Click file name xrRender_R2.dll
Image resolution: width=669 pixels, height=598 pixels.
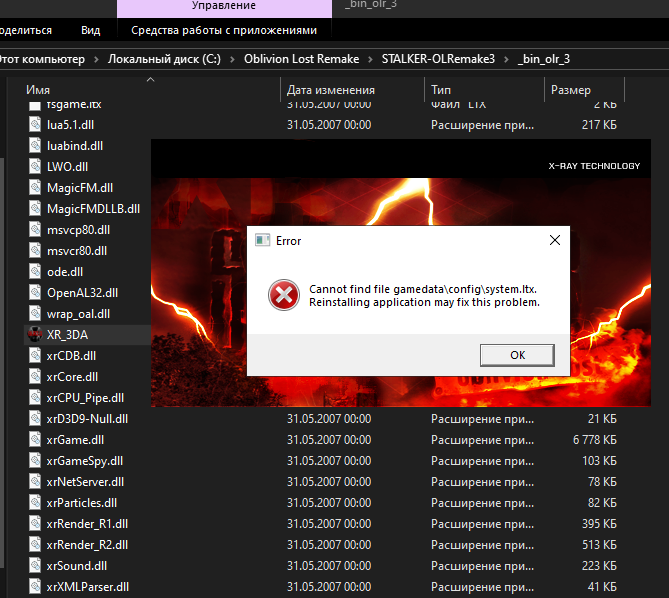[x=87, y=545]
